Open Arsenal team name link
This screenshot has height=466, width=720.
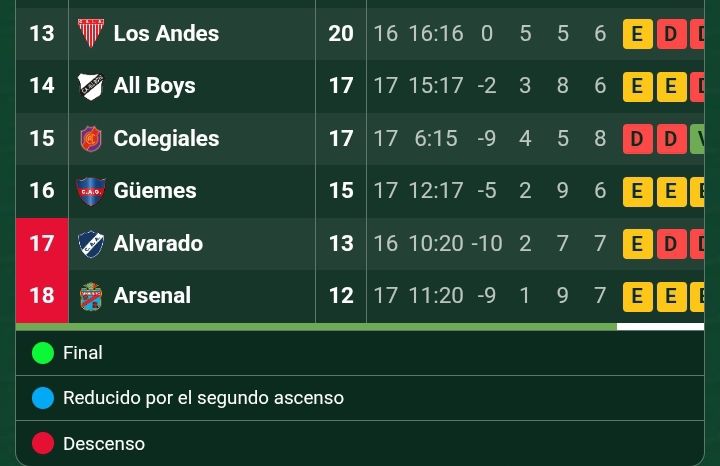tap(152, 295)
